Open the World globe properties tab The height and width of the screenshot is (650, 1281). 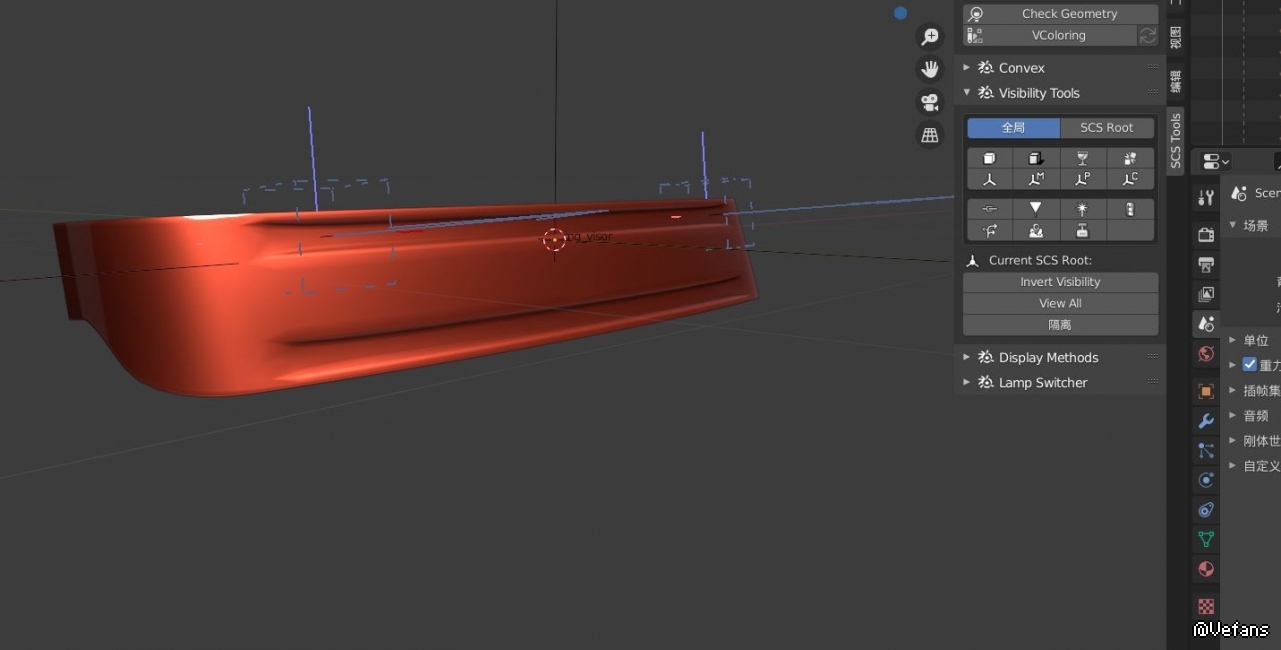click(x=1206, y=354)
